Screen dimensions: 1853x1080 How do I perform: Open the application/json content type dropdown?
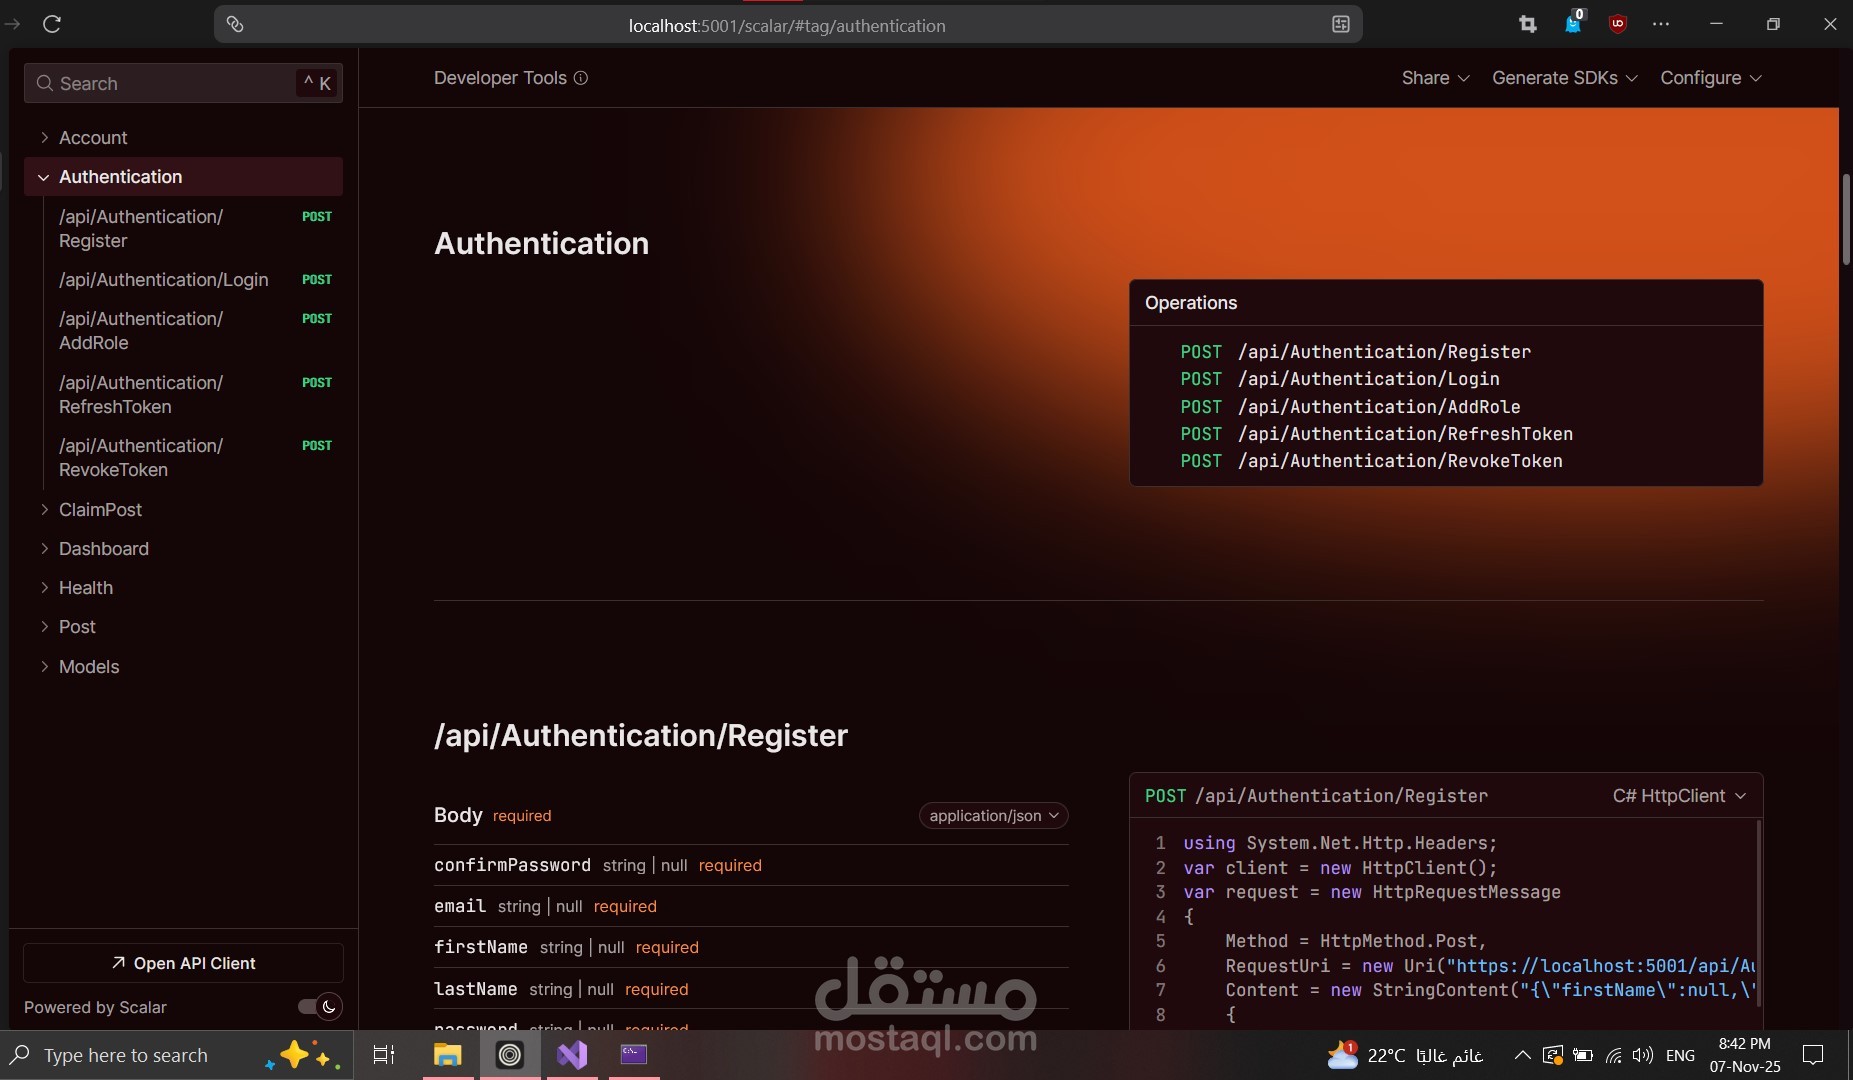(993, 816)
